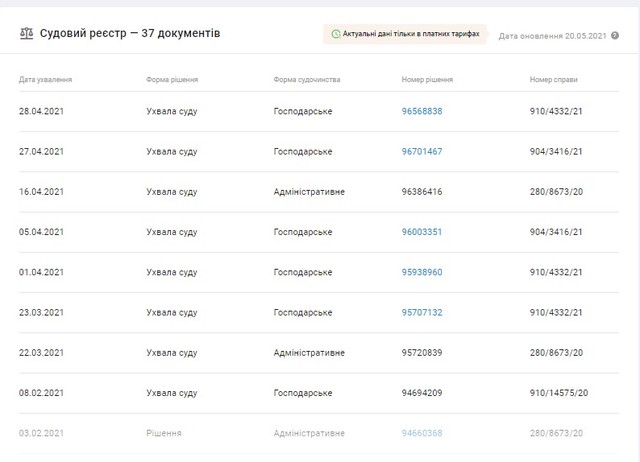The height and width of the screenshot is (462, 640).
Task: Select decision number 96386416 in the table
Action: click(421, 192)
